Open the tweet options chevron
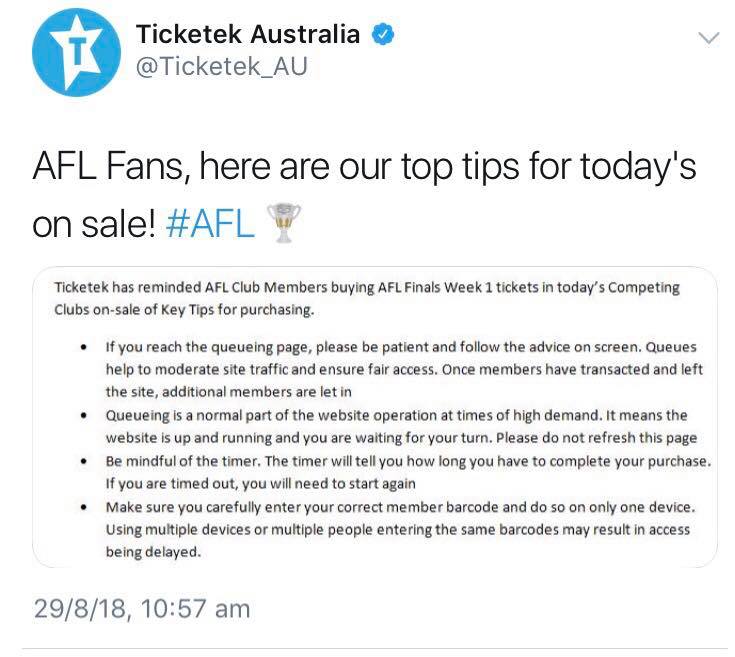 click(707, 39)
